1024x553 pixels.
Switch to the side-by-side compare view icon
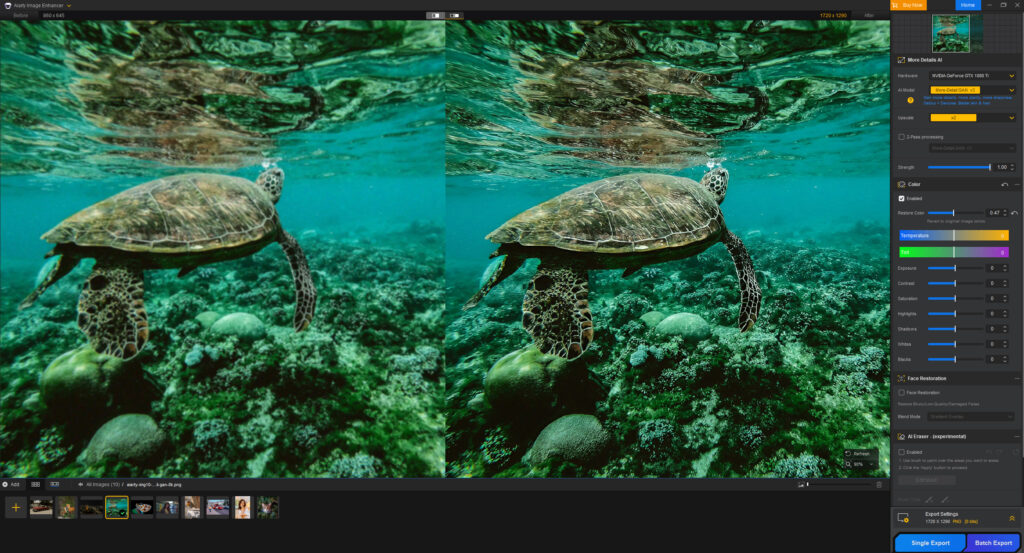tap(454, 15)
